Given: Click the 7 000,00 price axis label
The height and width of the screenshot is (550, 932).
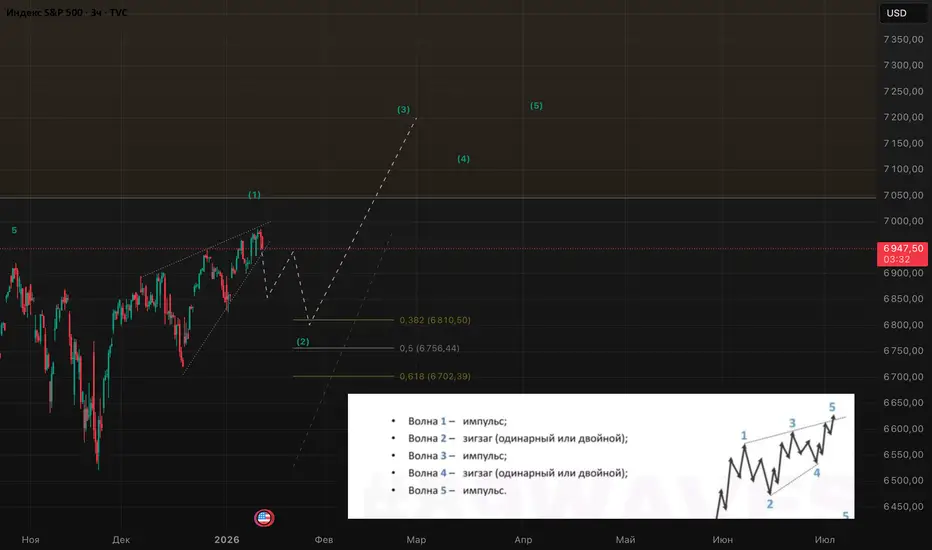Looking at the screenshot, I should (903, 221).
